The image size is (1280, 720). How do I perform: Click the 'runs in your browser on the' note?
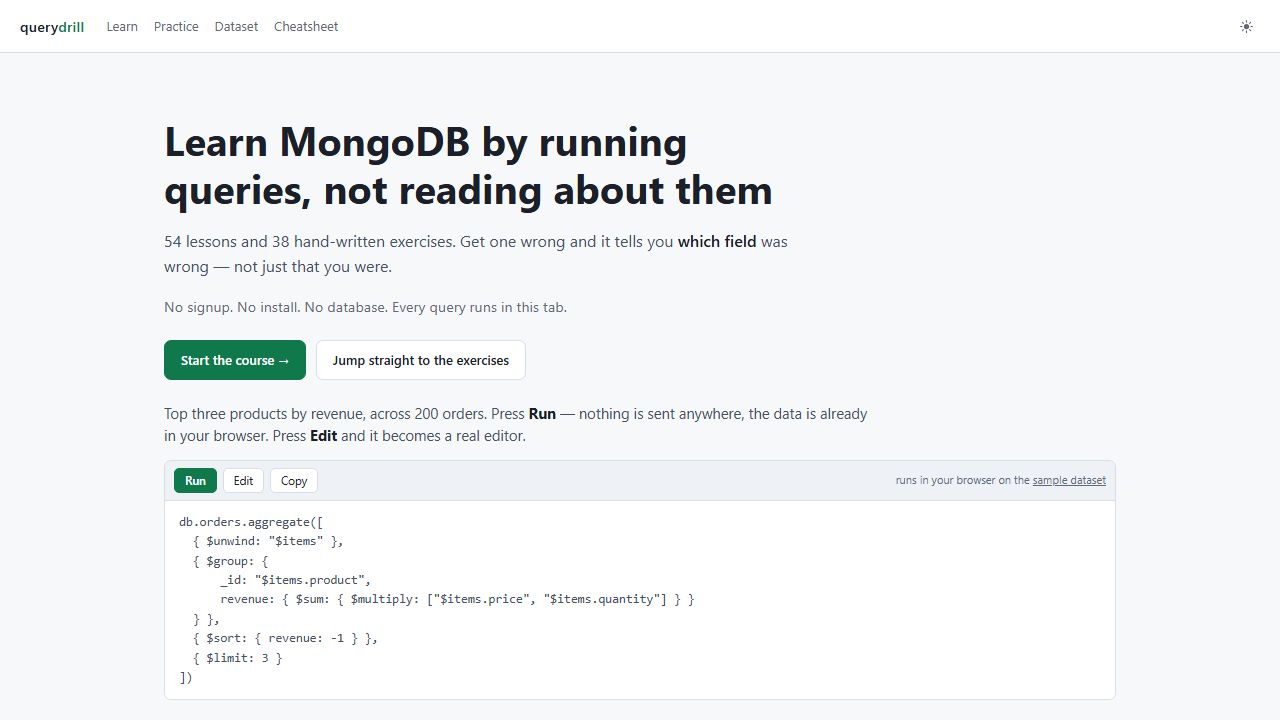click(x=963, y=480)
